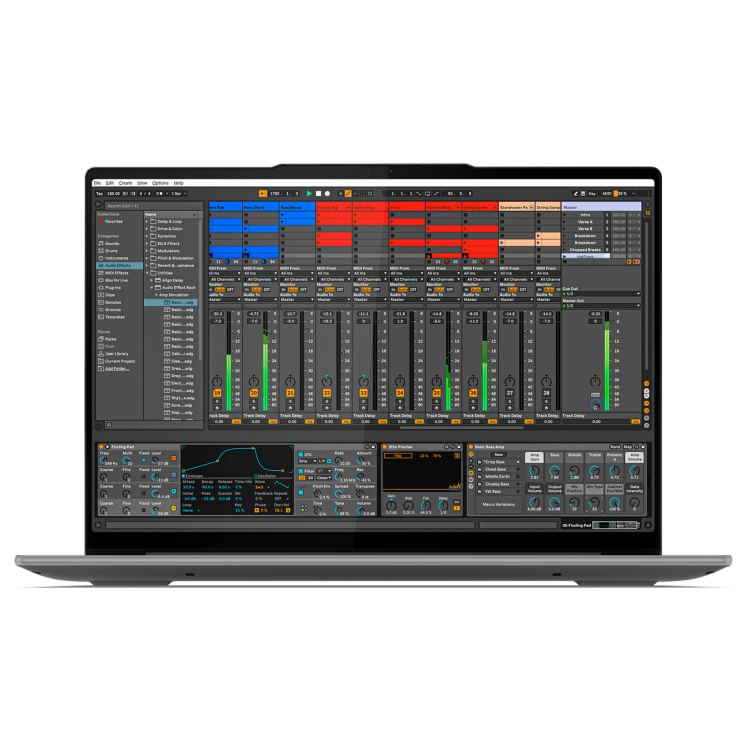The height and width of the screenshot is (750, 750).
Task: Select the MIDI Effects category icon
Action: pyautogui.click(x=101, y=273)
